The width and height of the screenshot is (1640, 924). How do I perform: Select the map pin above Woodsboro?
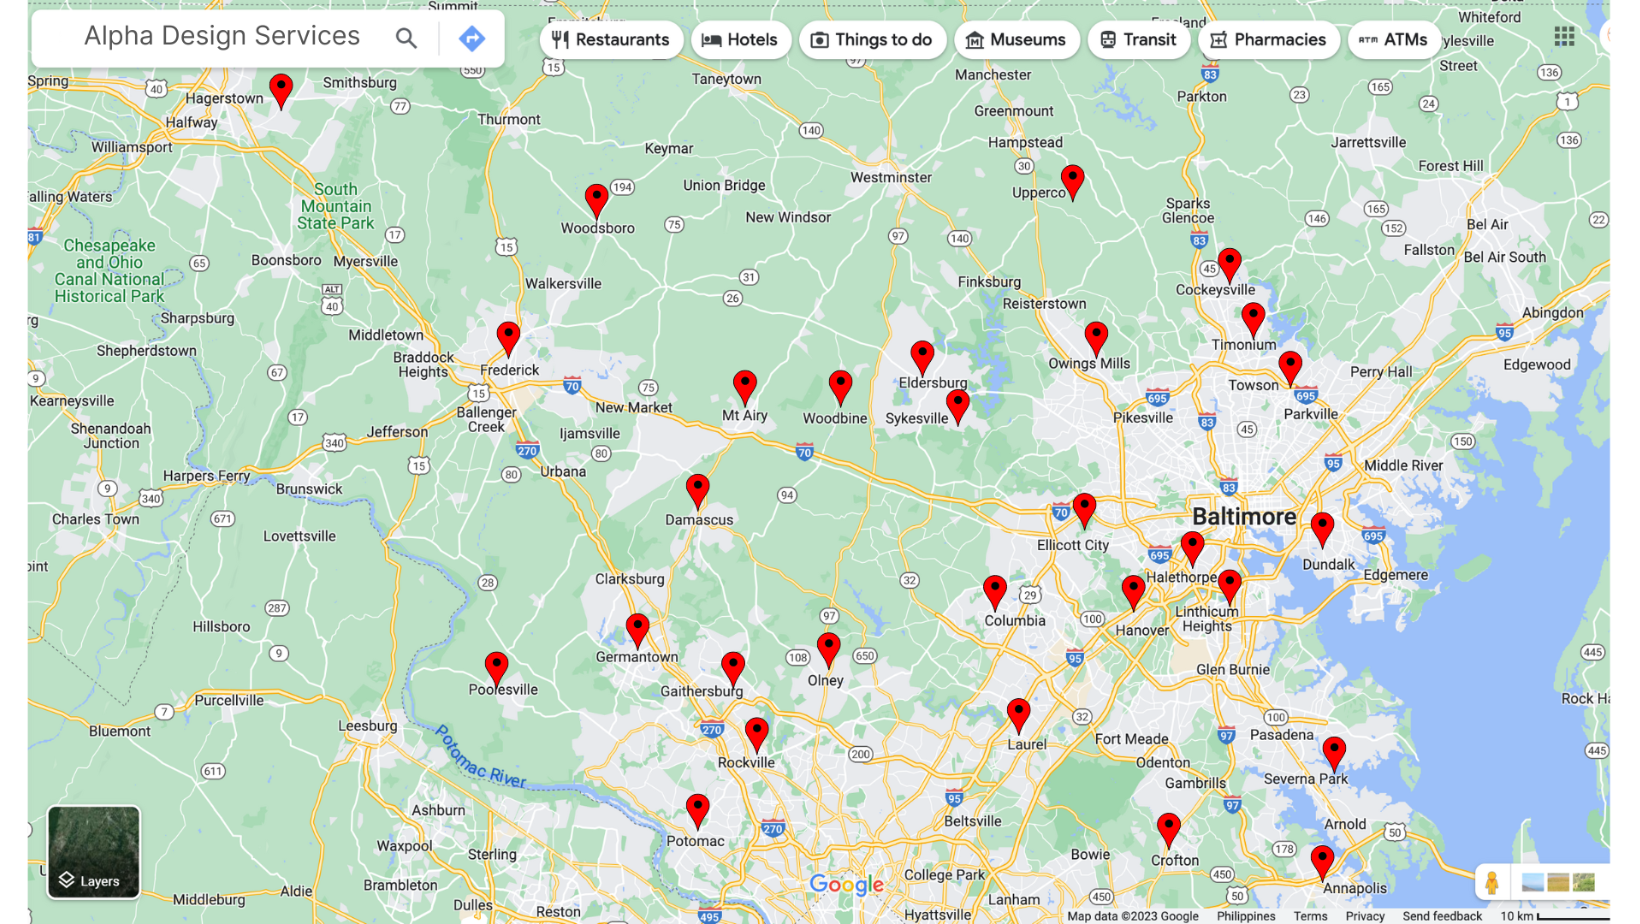point(596,199)
